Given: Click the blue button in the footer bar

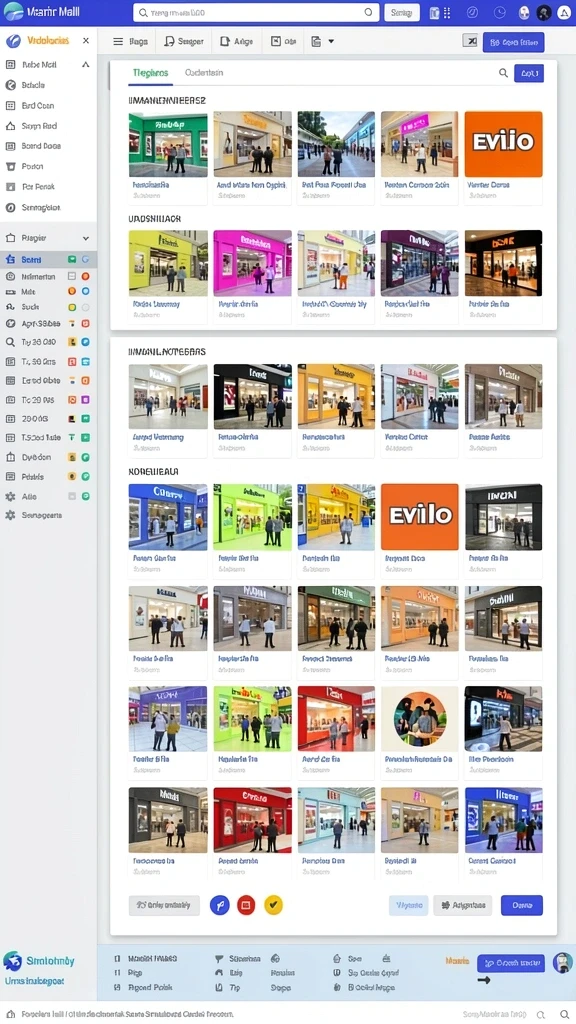Looking at the screenshot, I should (x=511, y=963).
